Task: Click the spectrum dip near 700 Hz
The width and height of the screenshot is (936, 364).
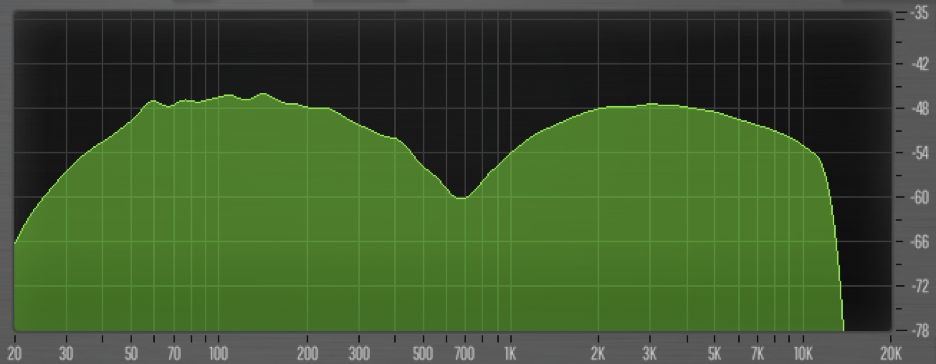Action: click(x=460, y=198)
